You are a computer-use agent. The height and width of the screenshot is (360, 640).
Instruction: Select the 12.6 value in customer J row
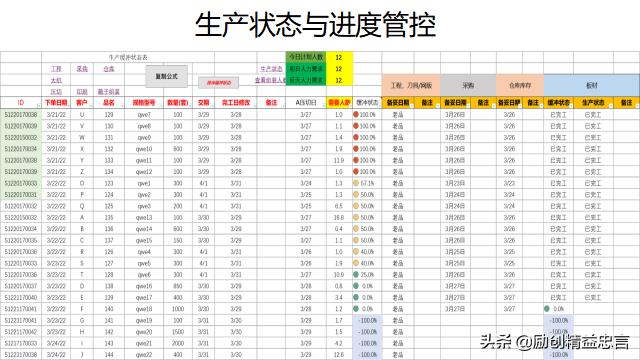click(x=339, y=355)
